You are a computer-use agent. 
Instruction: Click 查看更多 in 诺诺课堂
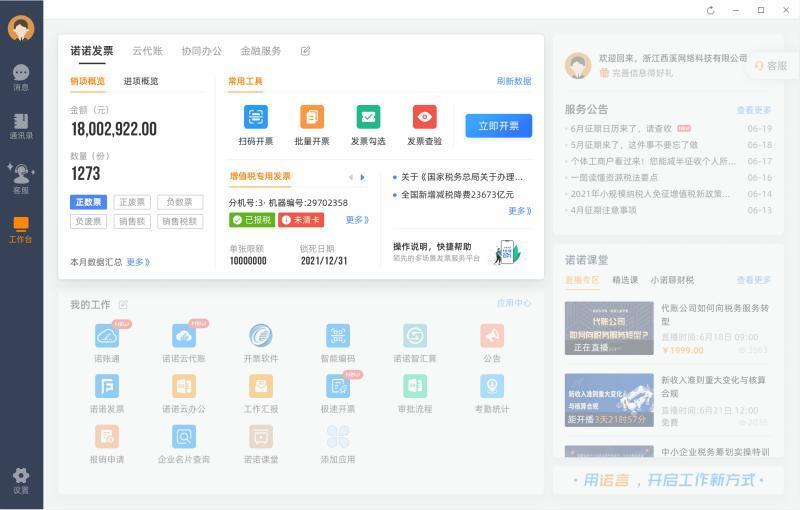[x=754, y=280]
